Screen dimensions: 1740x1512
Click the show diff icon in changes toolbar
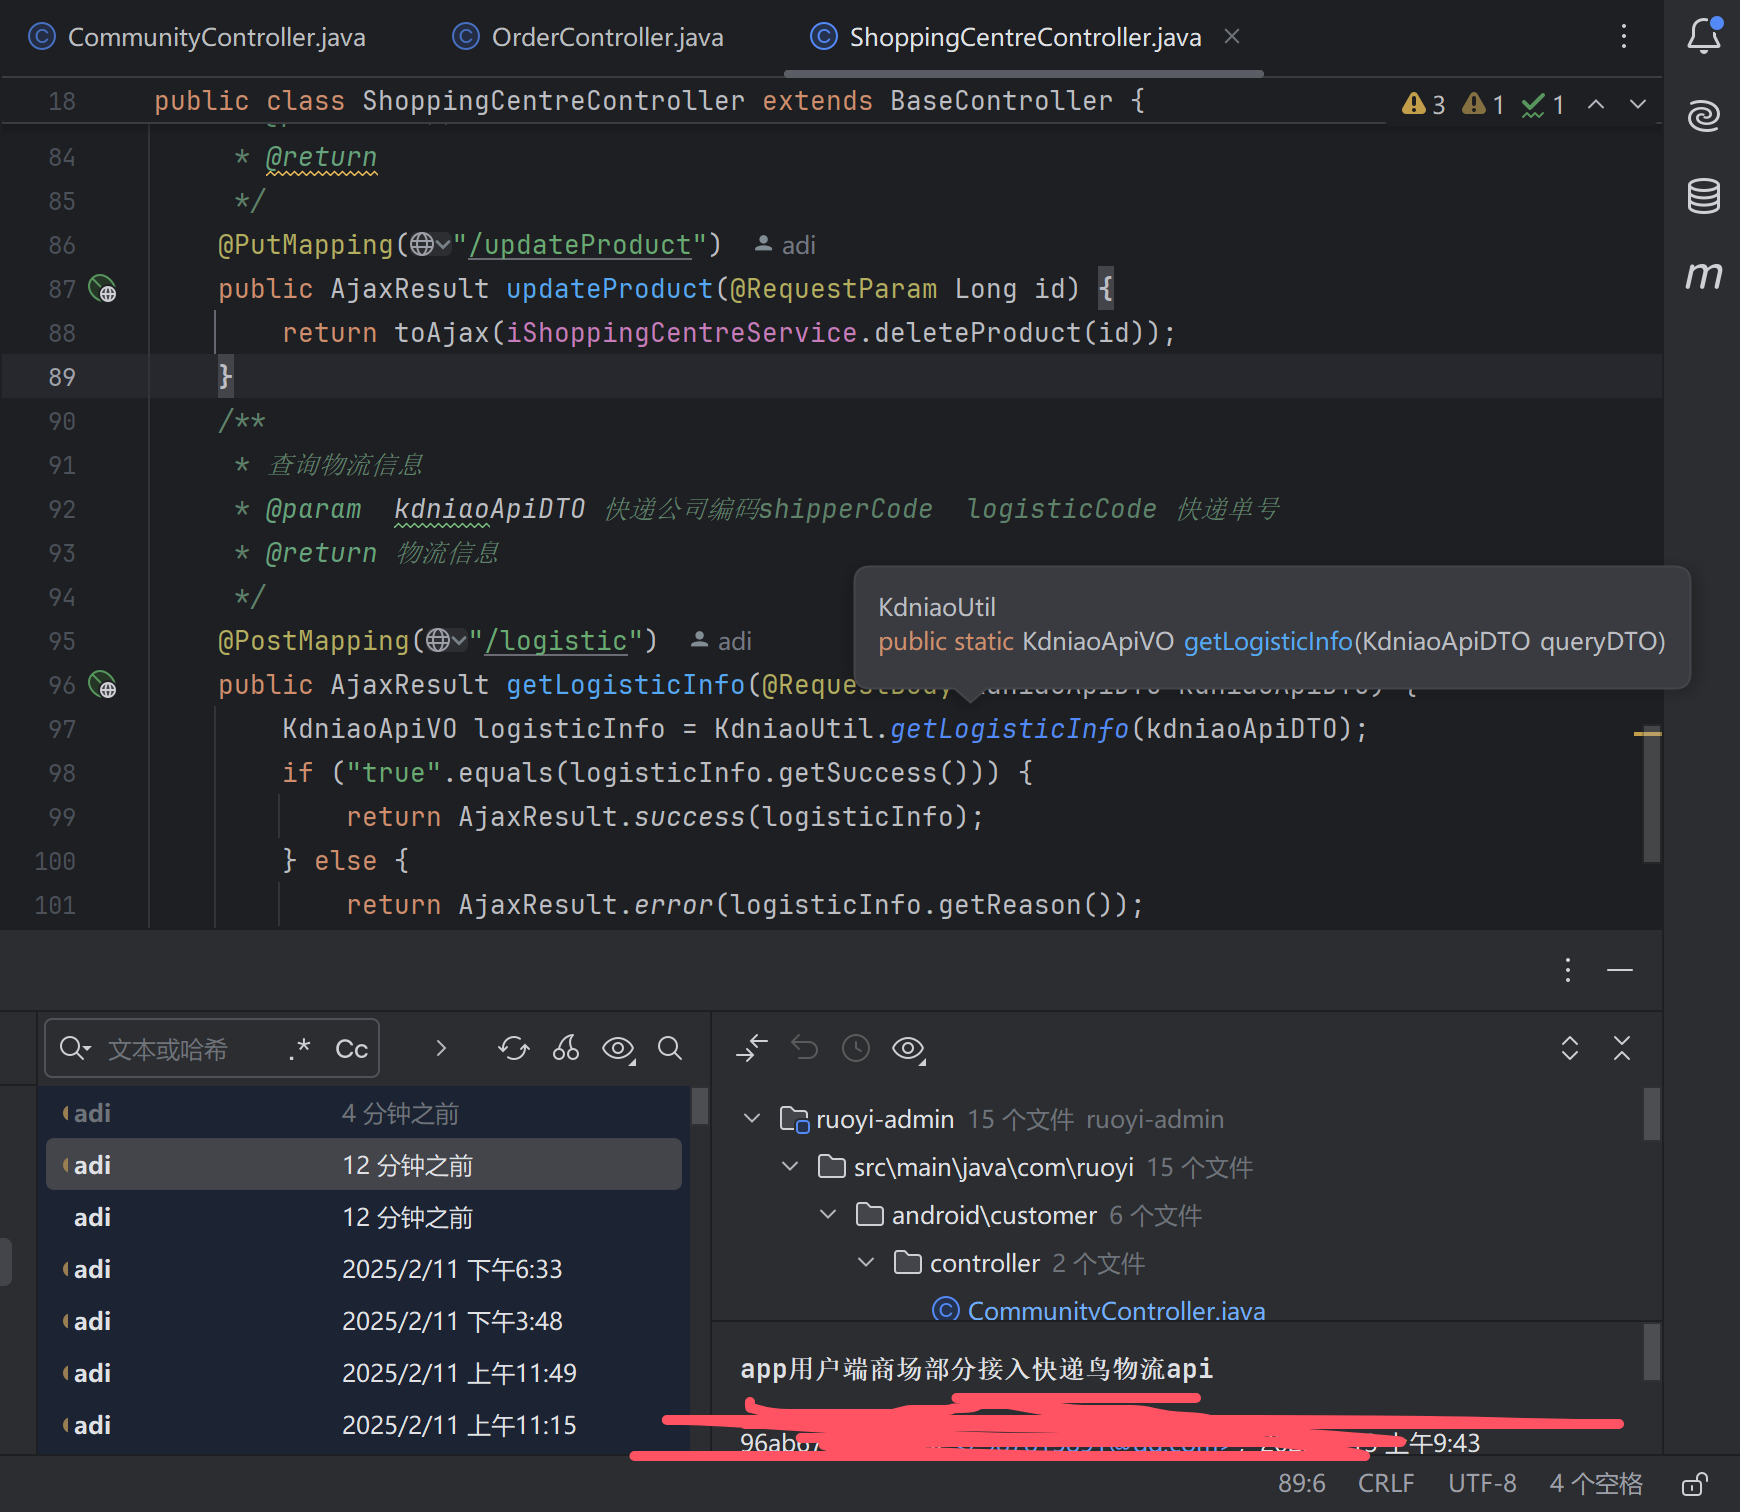(x=753, y=1048)
